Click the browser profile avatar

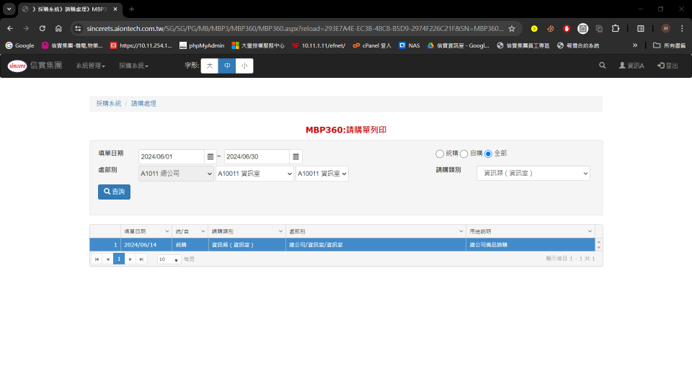(x=666, y=29)
